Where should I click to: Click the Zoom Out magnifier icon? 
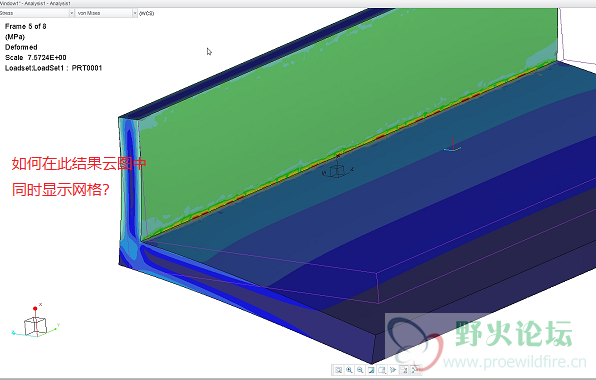point(360,370)
